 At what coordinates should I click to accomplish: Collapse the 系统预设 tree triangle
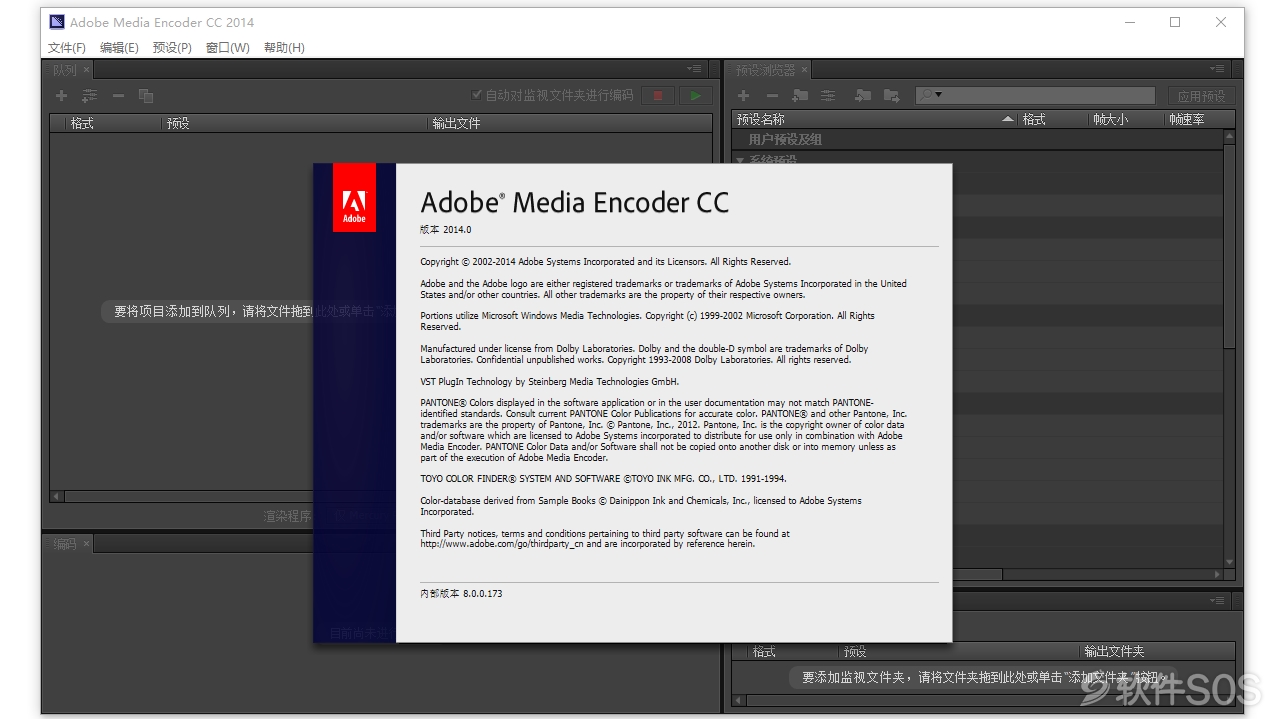(741, 160)
